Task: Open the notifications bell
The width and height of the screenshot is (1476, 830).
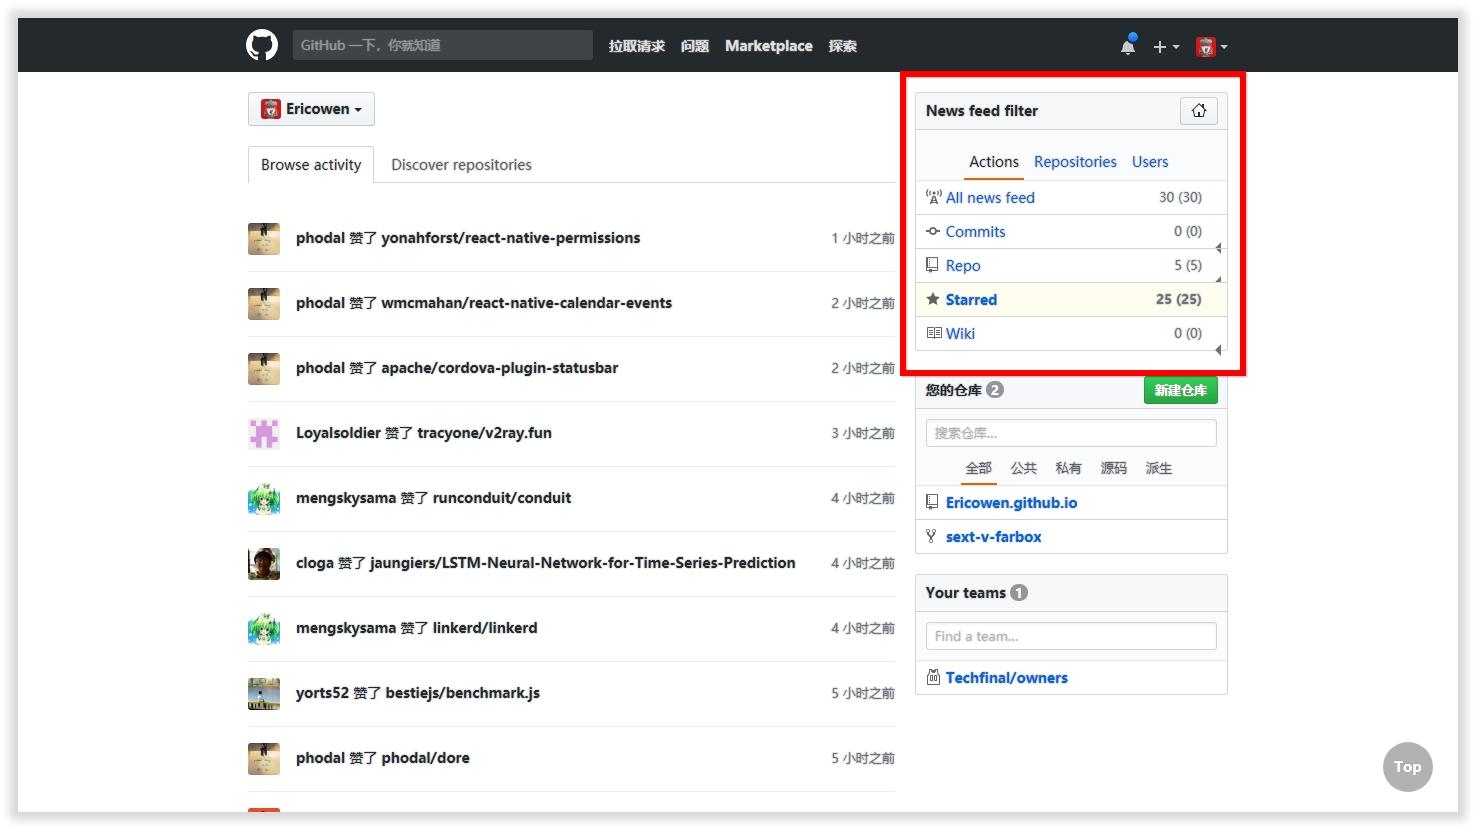Action: 1128,46
